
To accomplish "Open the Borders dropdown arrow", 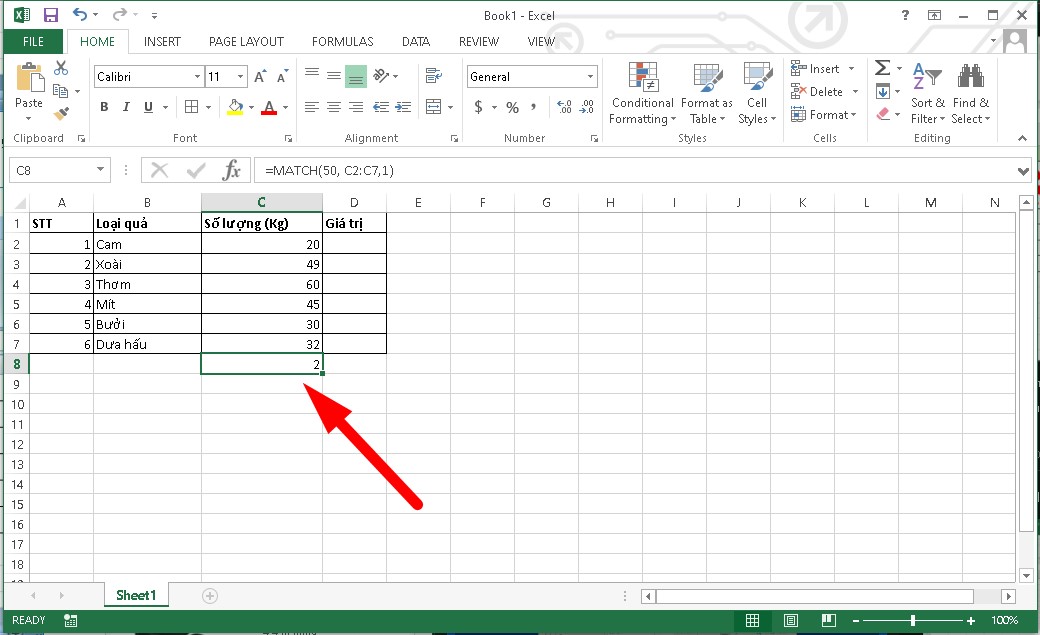I will pyautogui.click(x=208, y=107).
